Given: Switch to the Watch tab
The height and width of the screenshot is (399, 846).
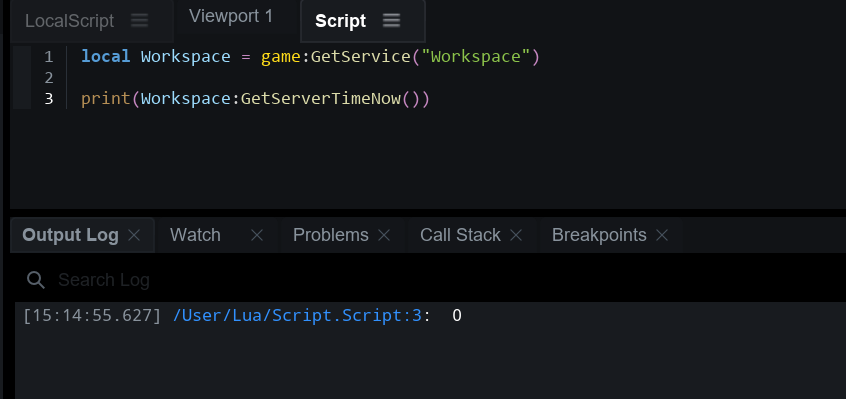Looking at the screenshot, I should [195, 235].
